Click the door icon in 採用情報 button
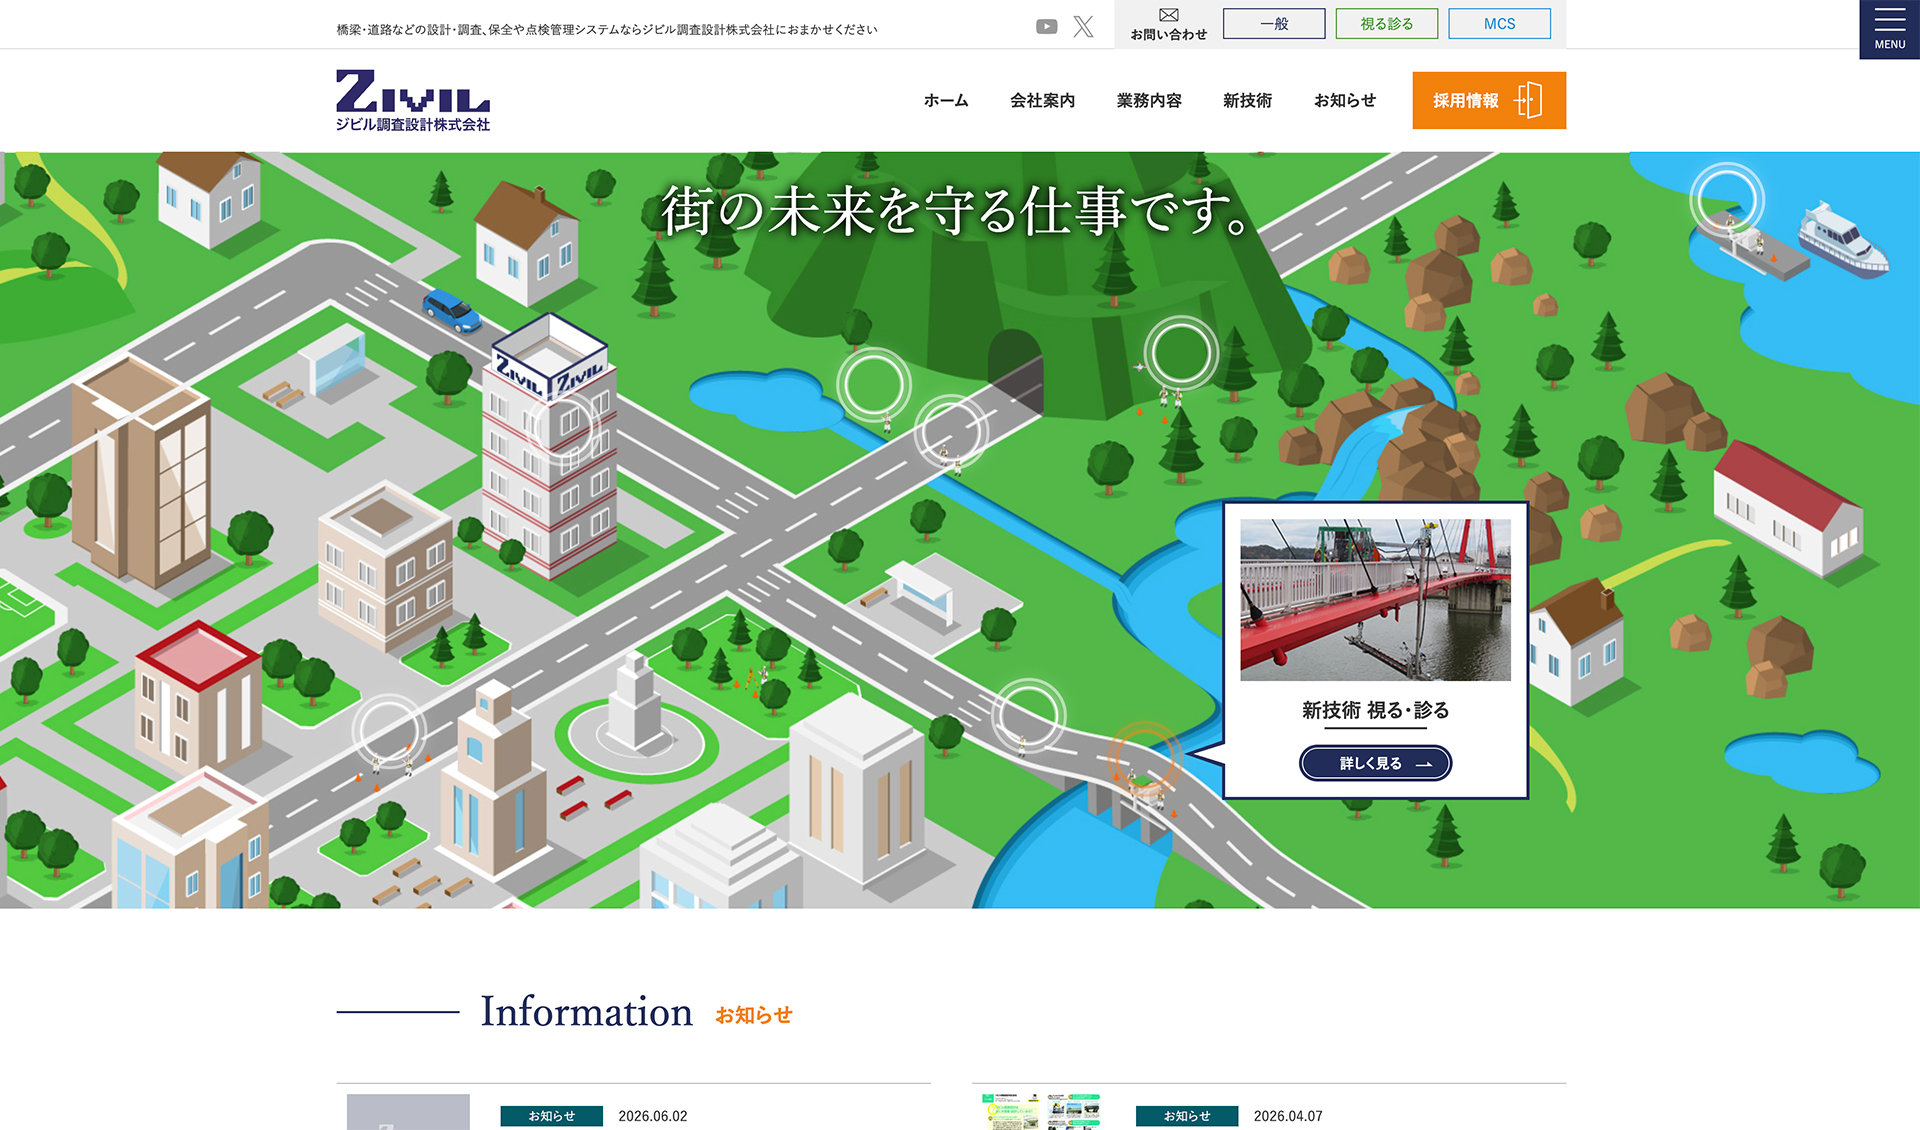This screenshot has width=1920, height=1130. [1529, 100]
